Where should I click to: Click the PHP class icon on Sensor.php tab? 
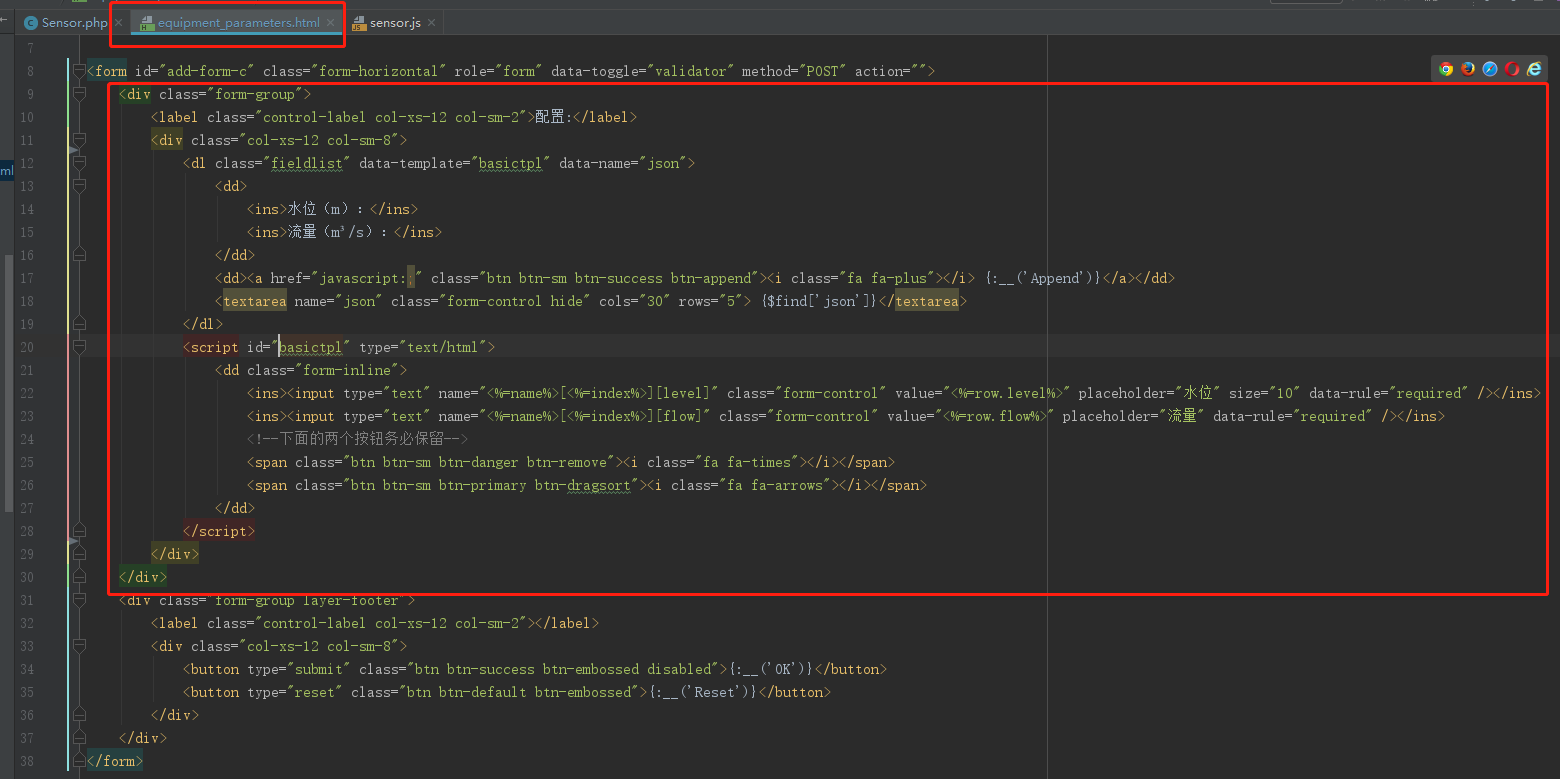(31, 22)
